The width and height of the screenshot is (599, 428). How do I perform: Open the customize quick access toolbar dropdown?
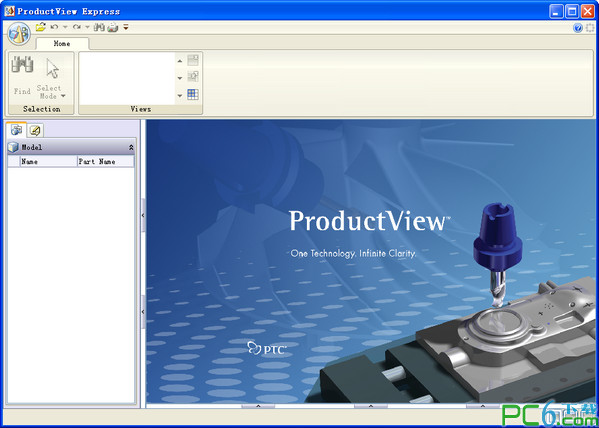[x=126, y=28]
